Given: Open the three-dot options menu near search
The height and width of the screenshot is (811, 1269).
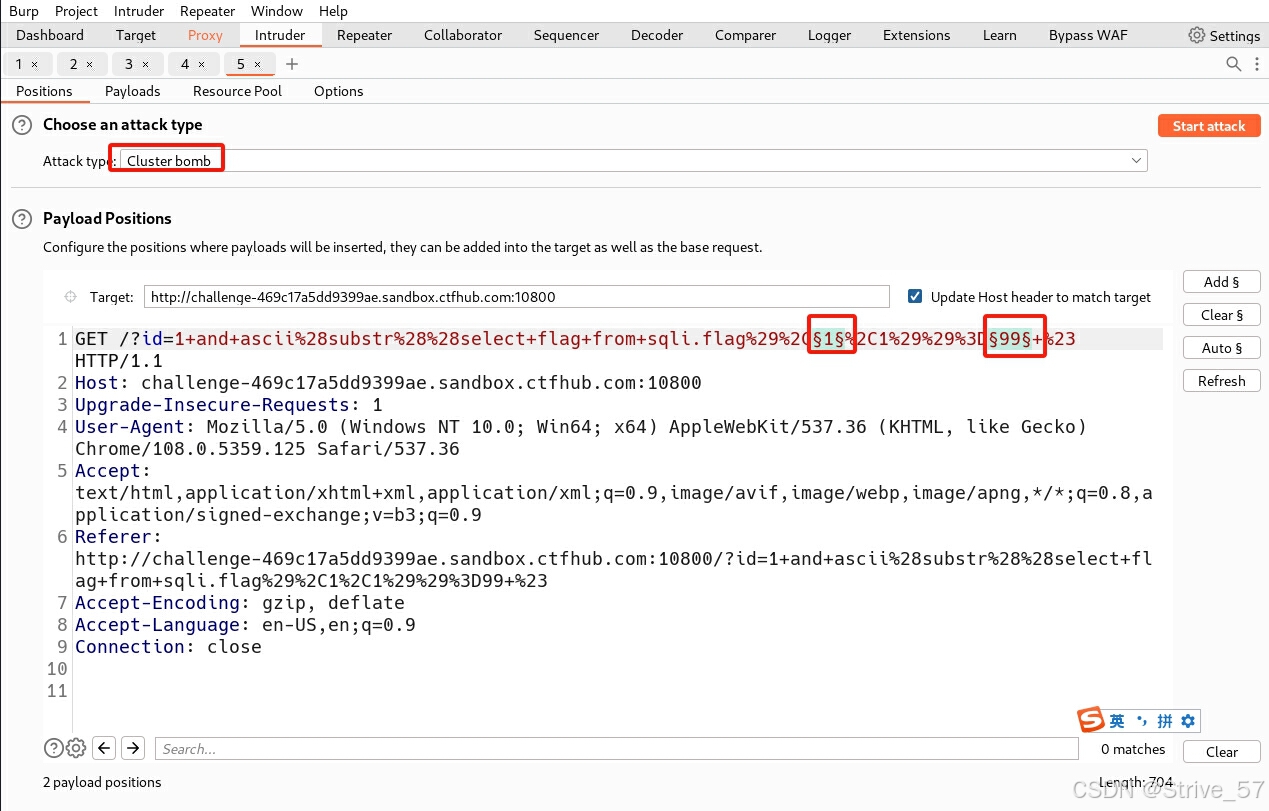Looking at the screenshot, I should coord(1255,64).
